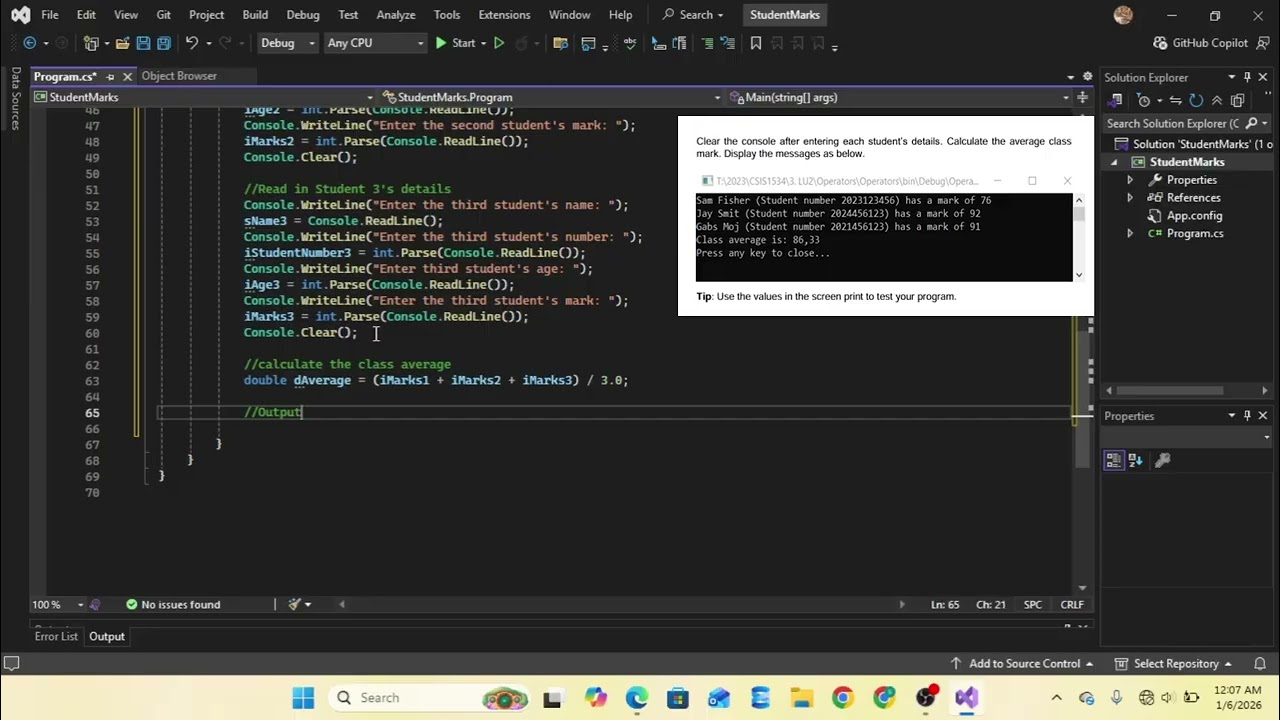This screenshot has width=1280, height=720.
Task: Select the Output tab at bottom
Action: coord(107,636)
